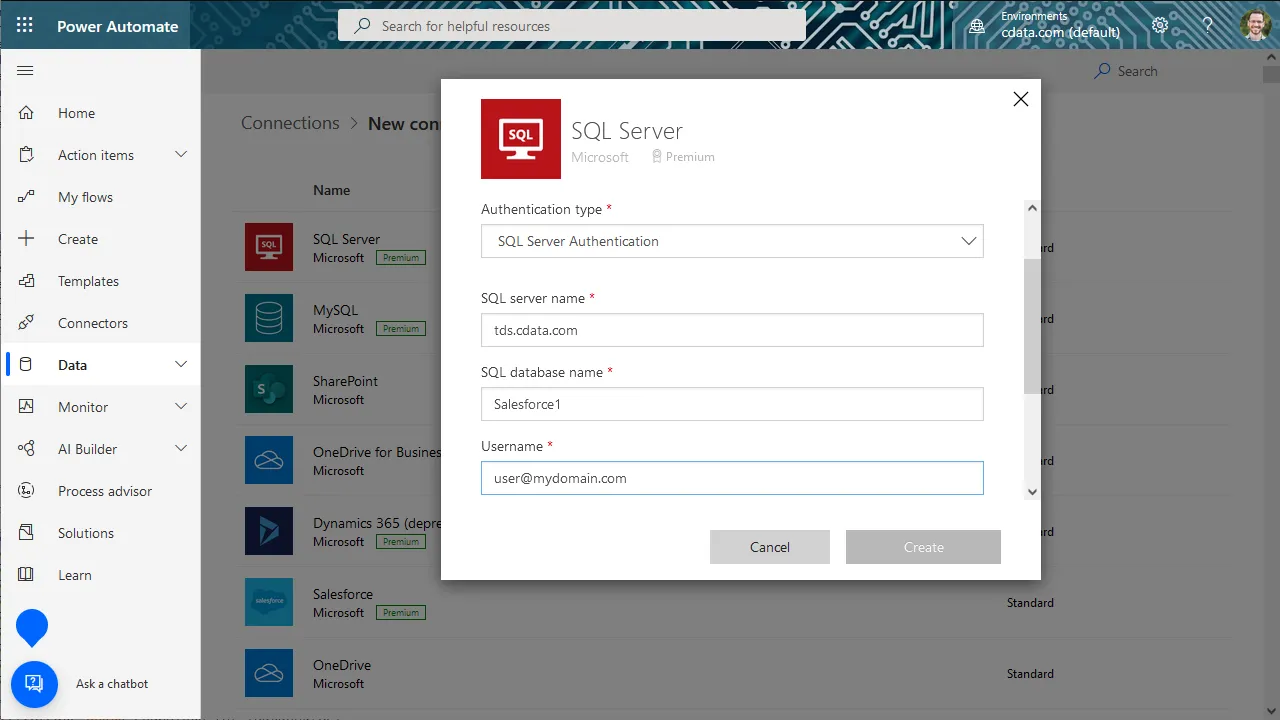Open the Connectors page
Screen dimensions: 1280x720
(x=93, y=323)
